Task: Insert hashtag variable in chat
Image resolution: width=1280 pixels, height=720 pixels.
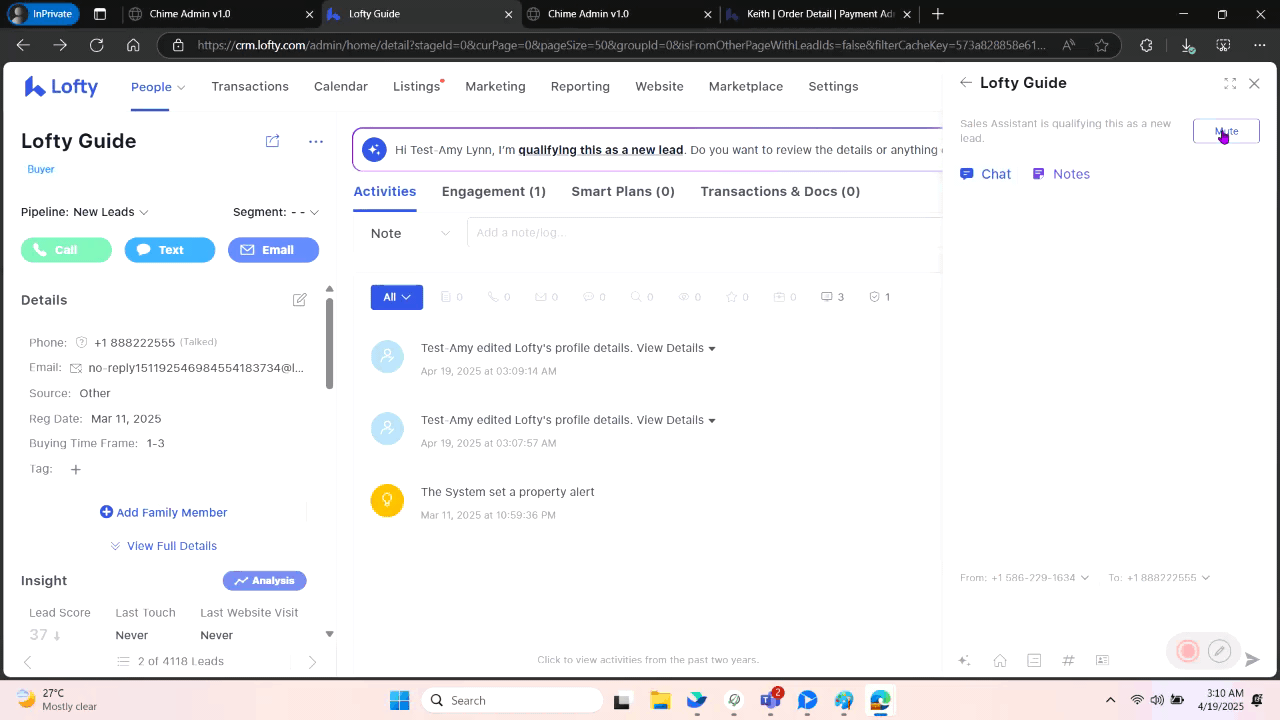Action: 1068,660
